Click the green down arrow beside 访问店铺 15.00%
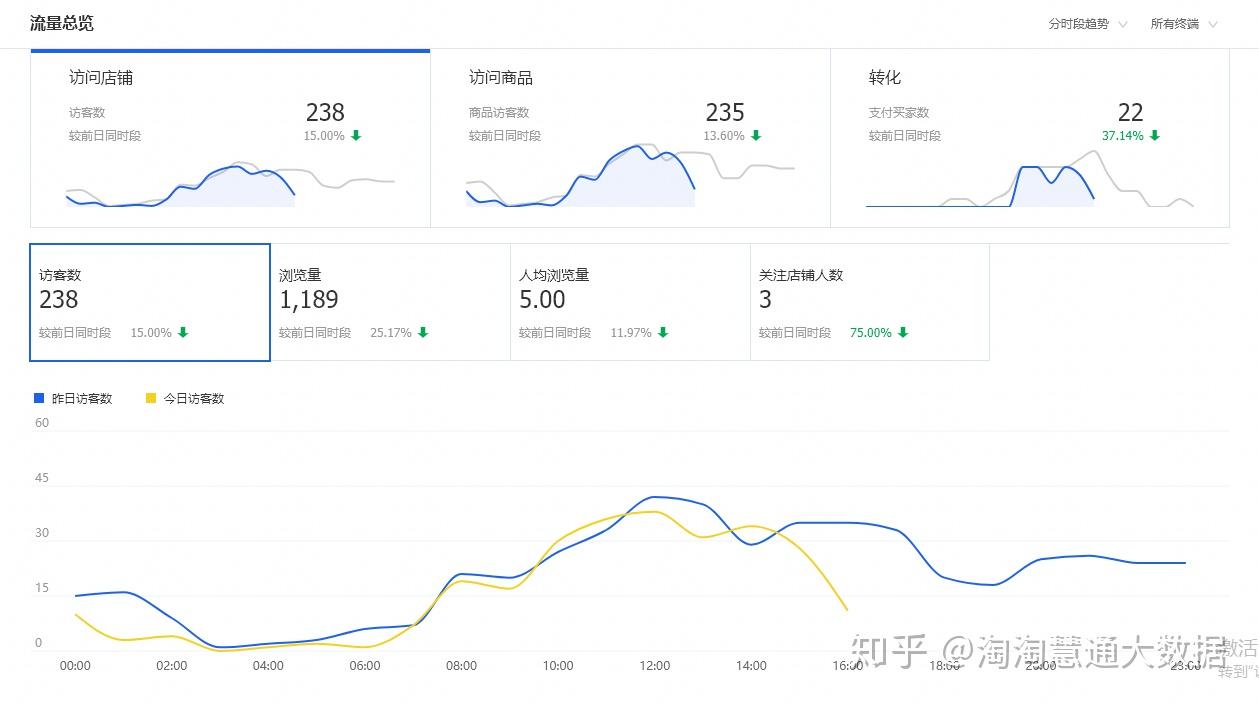Image resolution: width=1259 pixels, height=703 pixels. (x=356, y=136)
